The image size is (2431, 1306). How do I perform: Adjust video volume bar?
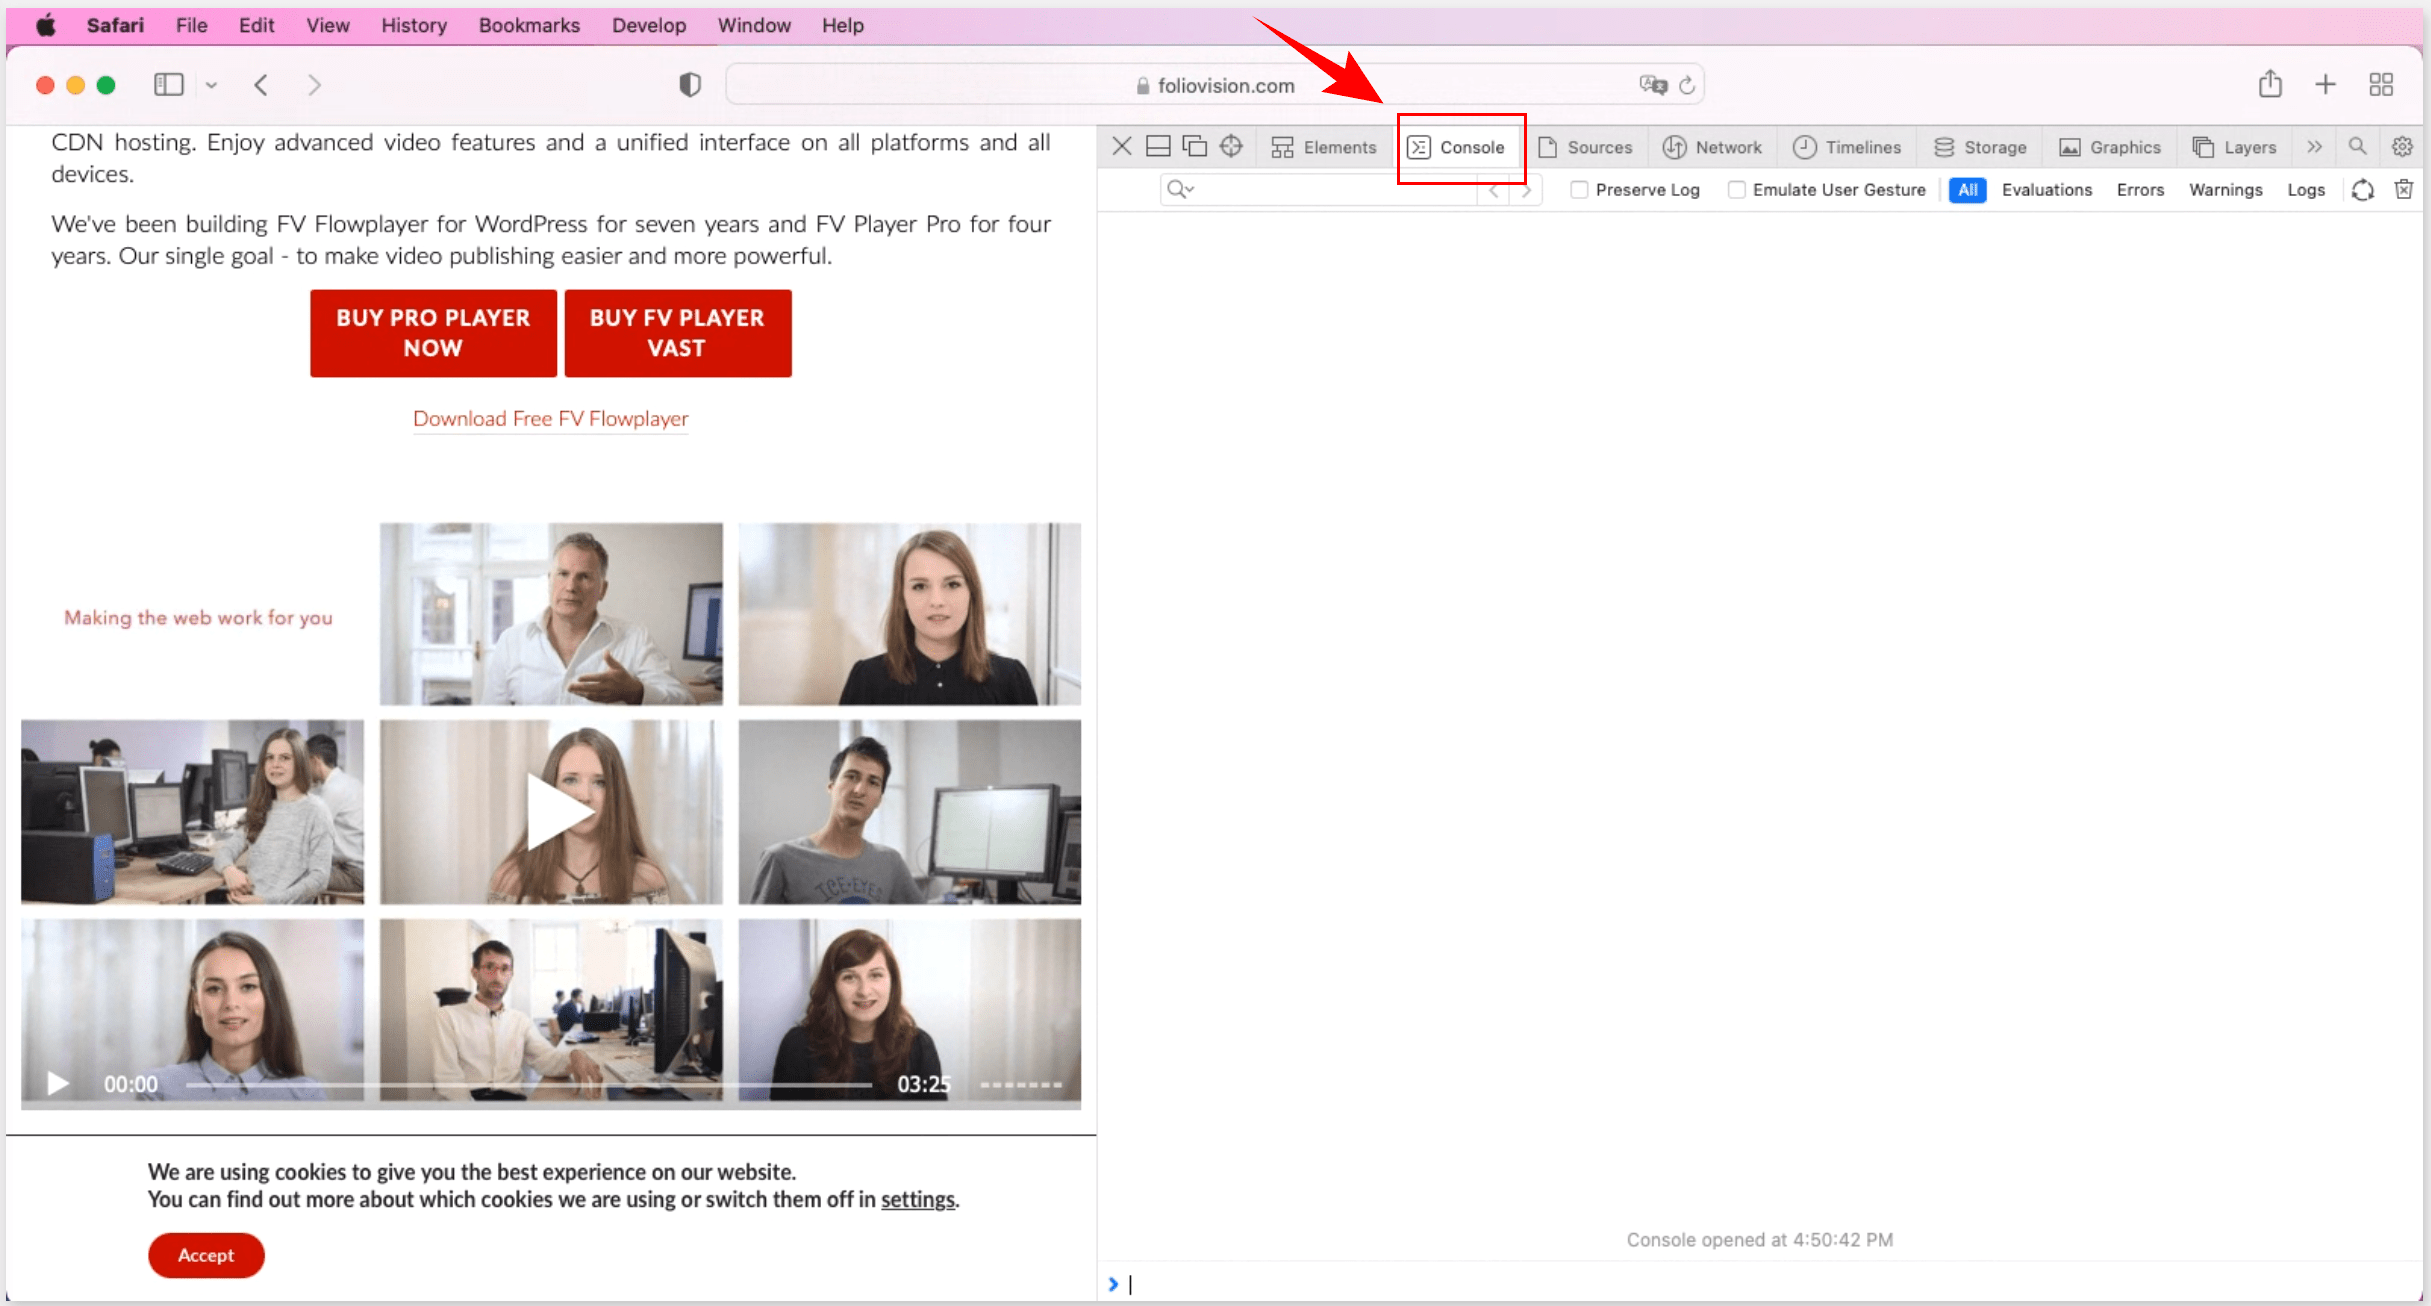[1021, 1085]
